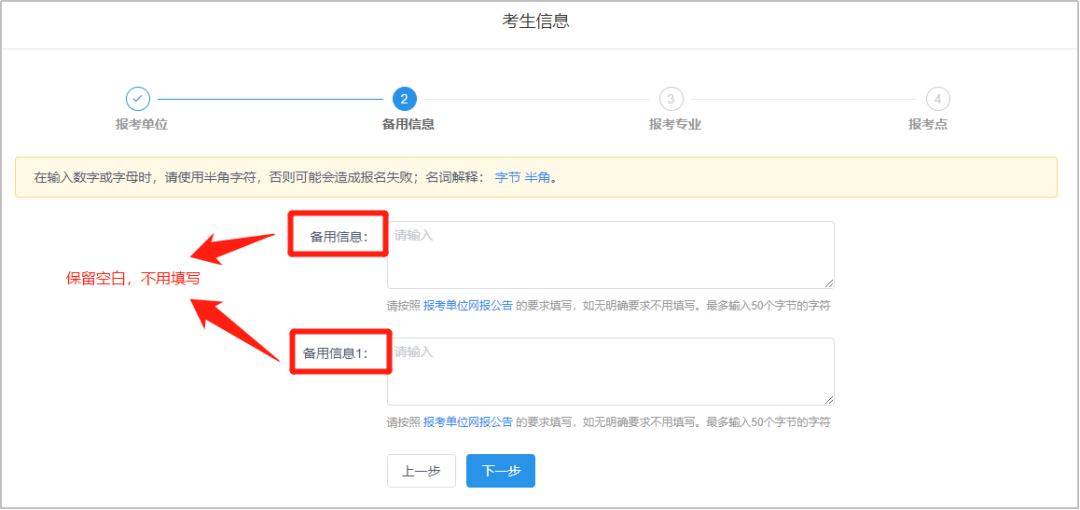Focus the 备用信息1 text area
Image resolution: width=1080 pixels, height=510 pixels.
pyautogui.click(x=610, y=371)
